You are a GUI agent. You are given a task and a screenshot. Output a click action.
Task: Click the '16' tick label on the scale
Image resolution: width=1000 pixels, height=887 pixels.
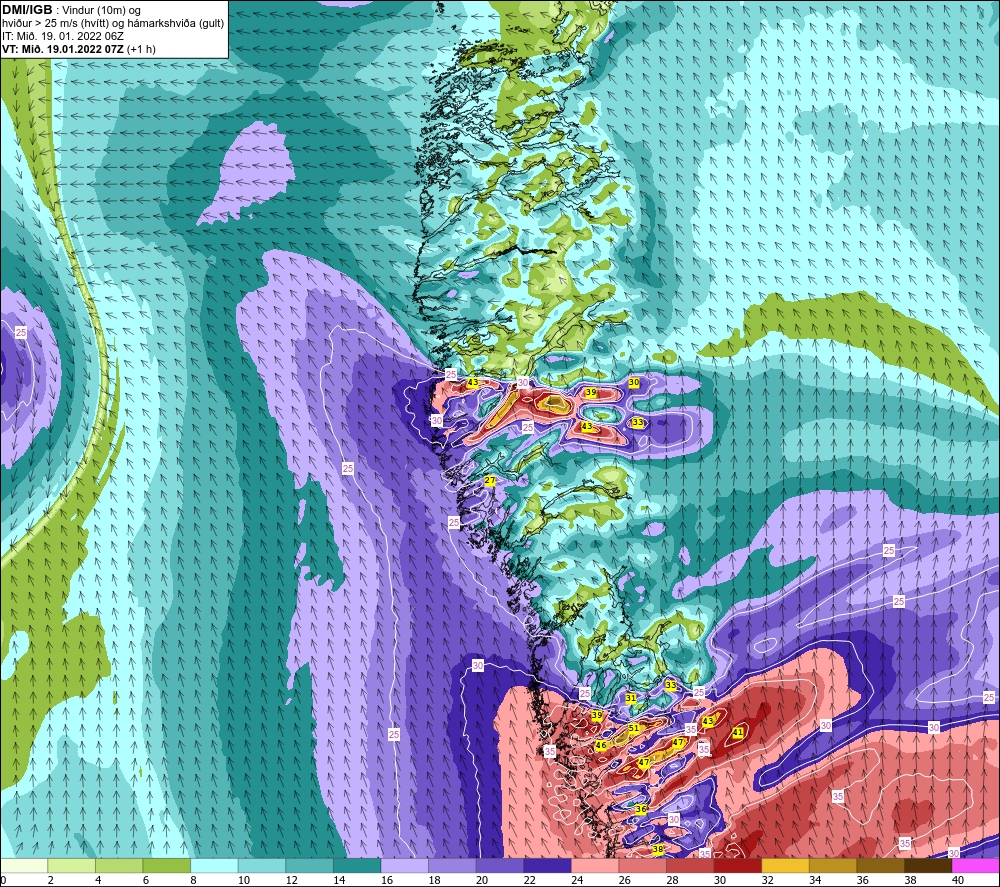tap(386, 880)
